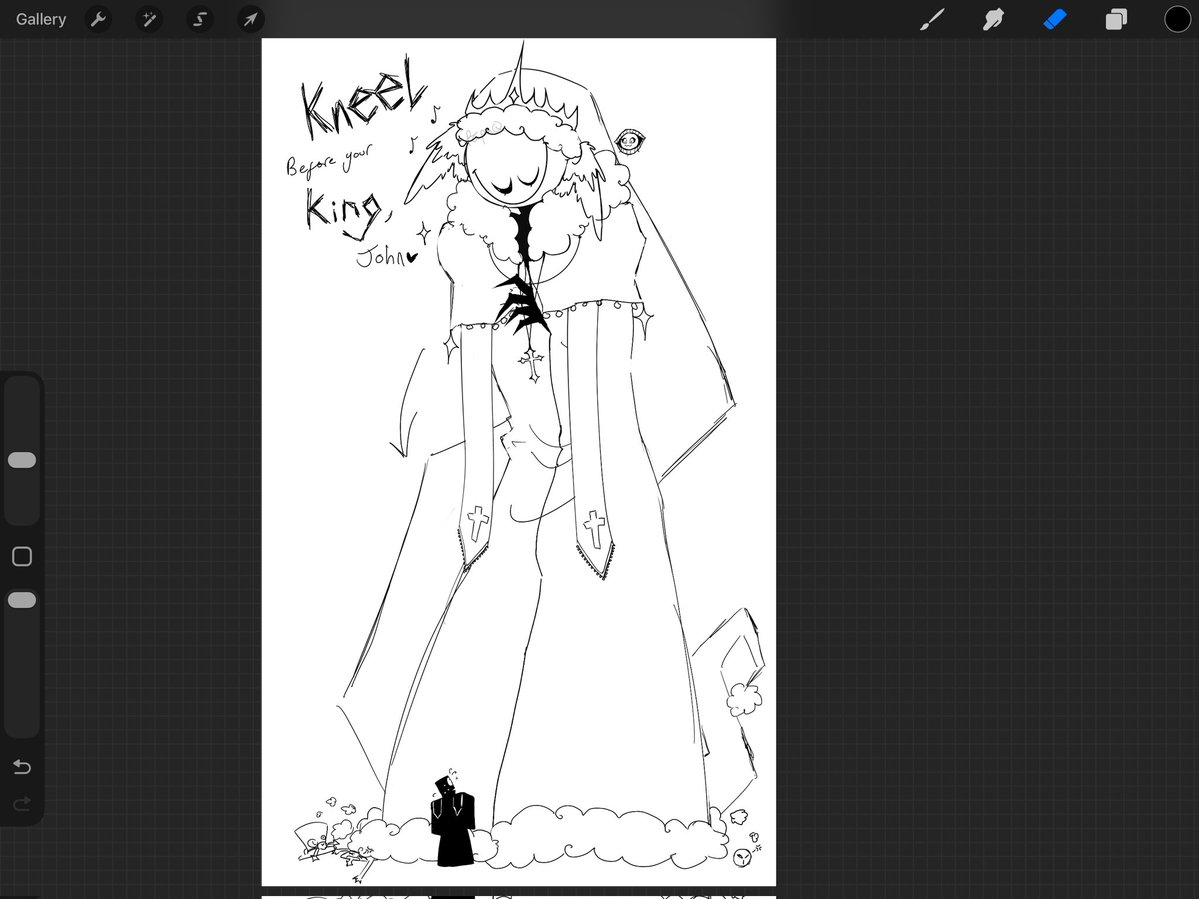Activate the Transform arrow tool

pyautogui.click(x=250, y=19)
